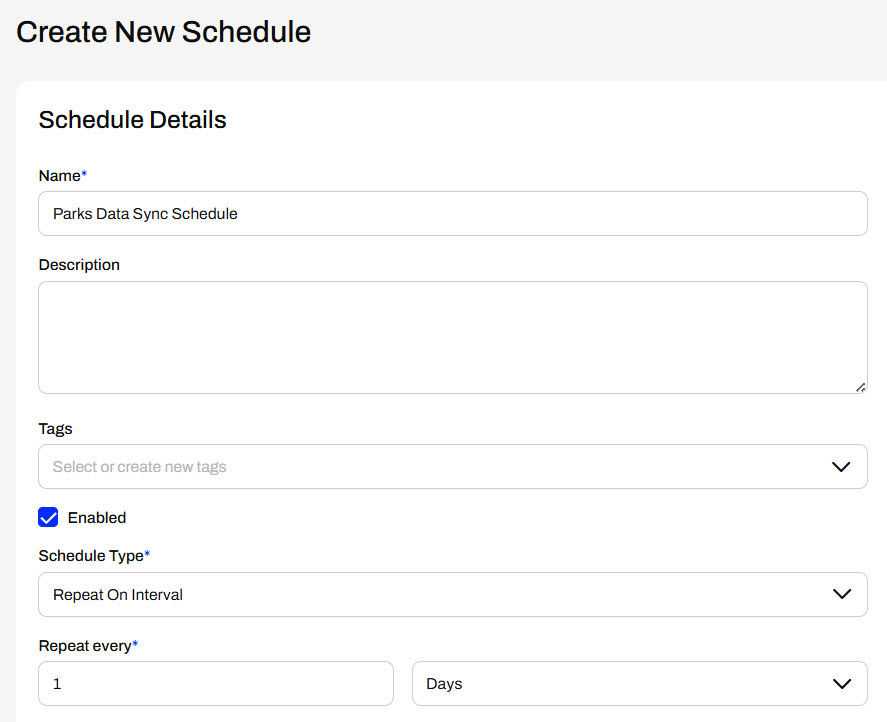
Task: Click the Enabled checkbox label text
Action: [x=97, y=518]
